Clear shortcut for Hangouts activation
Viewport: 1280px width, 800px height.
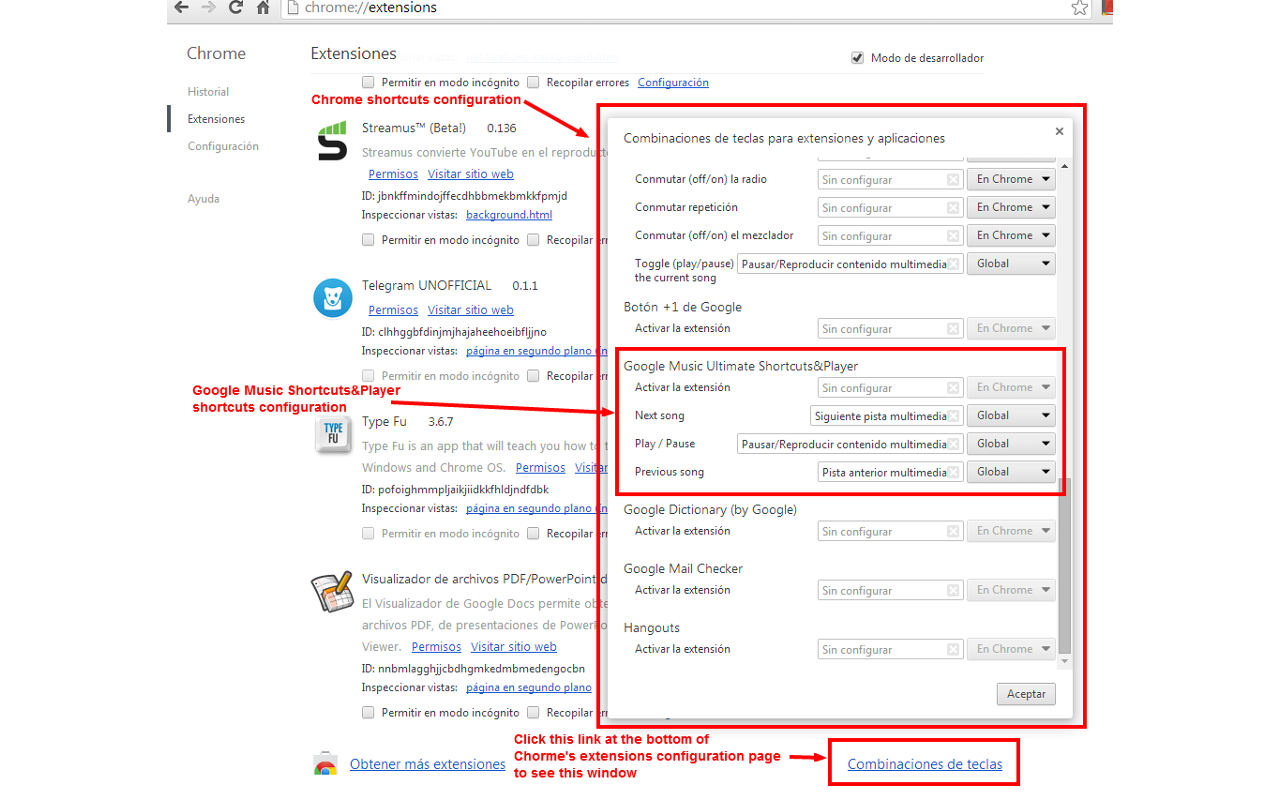pyautogui.click(x=953, y=650)
